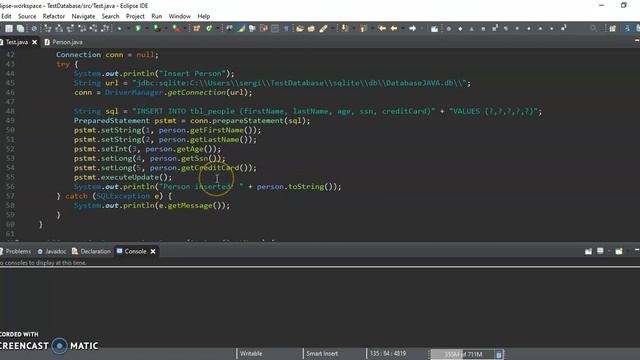Viewport: 640px width, 360px height.
Task: Open the quick access magnifier icon
Action: 593,29
